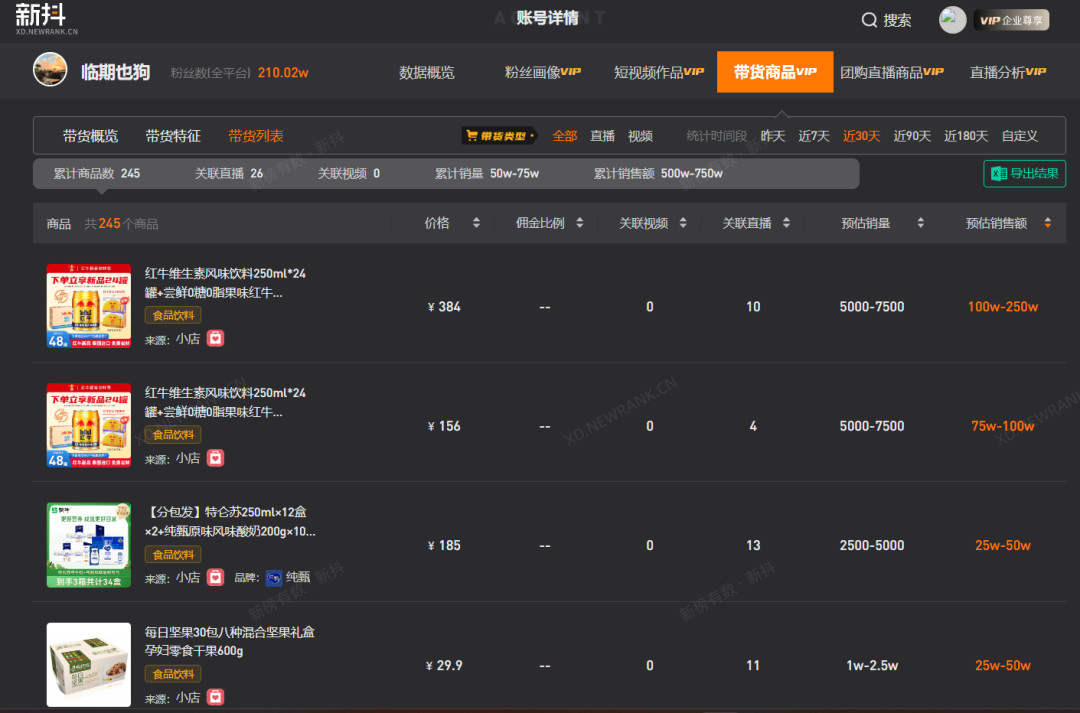Choose the 近7天 time range
This screenshot has height=713, width=1080.
click(813, 136)
